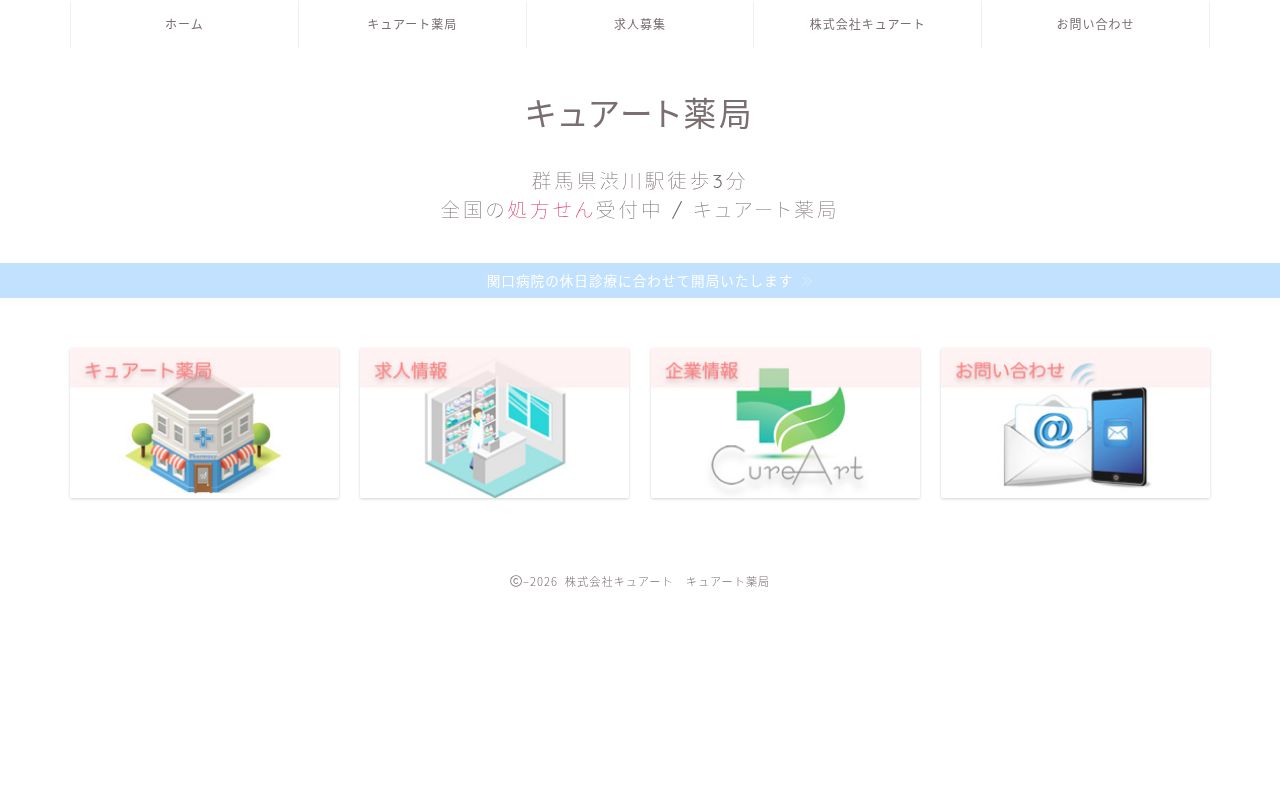
Task: Open the お問い合わせ mail and phone card
Action: [1075, 423]
